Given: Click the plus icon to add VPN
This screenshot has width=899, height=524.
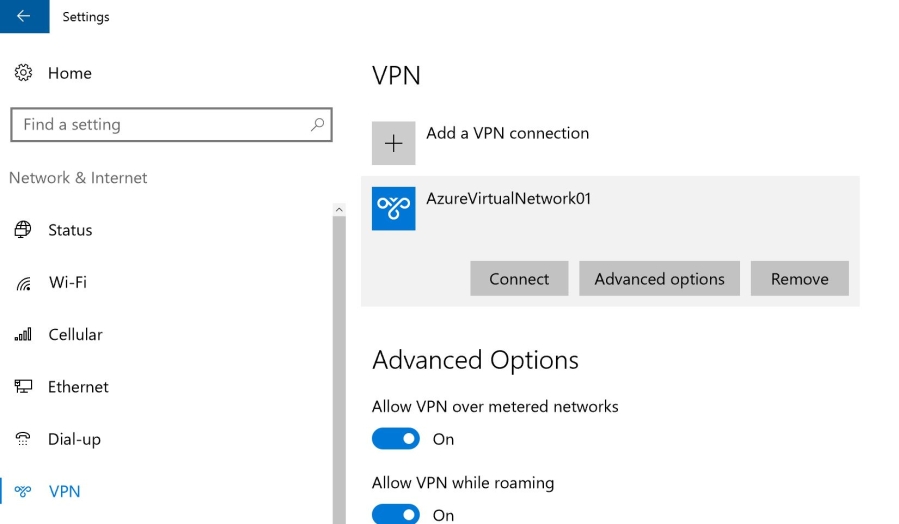Looking at the screenshot, I should (x=393, y=143).
